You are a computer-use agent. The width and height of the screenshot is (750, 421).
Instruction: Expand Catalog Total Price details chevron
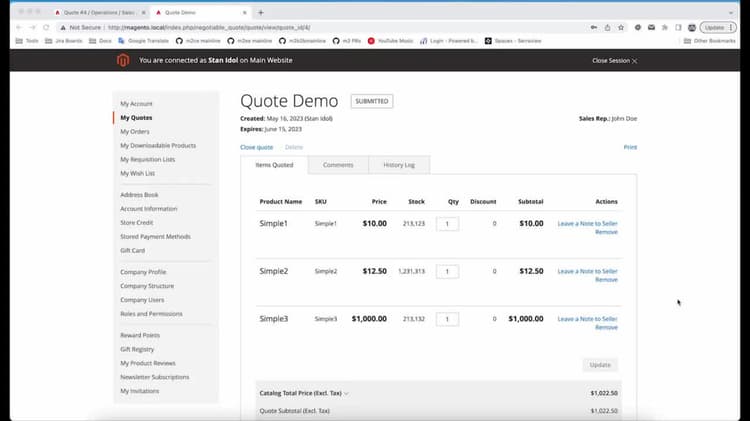tap(346, 393)
